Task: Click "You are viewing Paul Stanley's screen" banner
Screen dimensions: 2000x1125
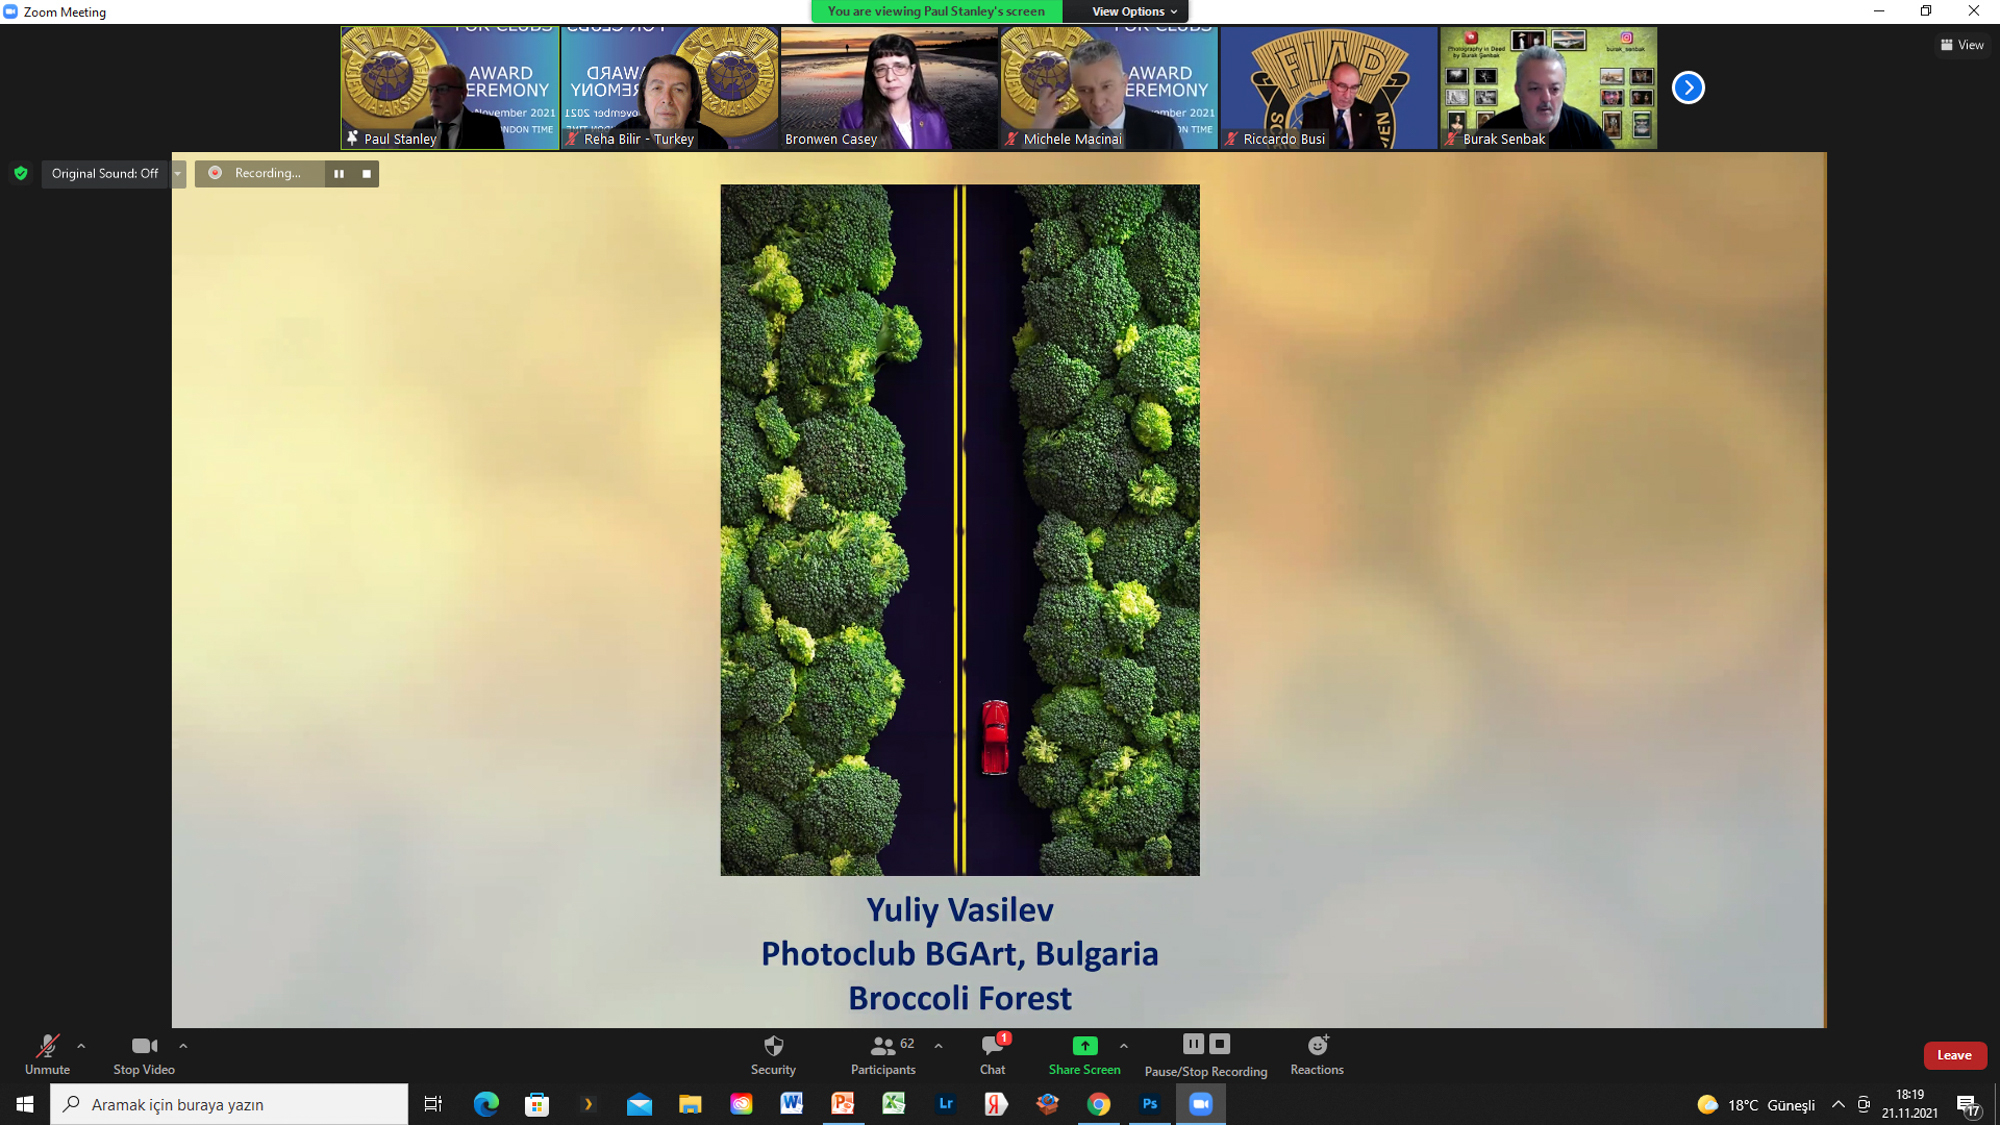Action: [x=936, y=11]
